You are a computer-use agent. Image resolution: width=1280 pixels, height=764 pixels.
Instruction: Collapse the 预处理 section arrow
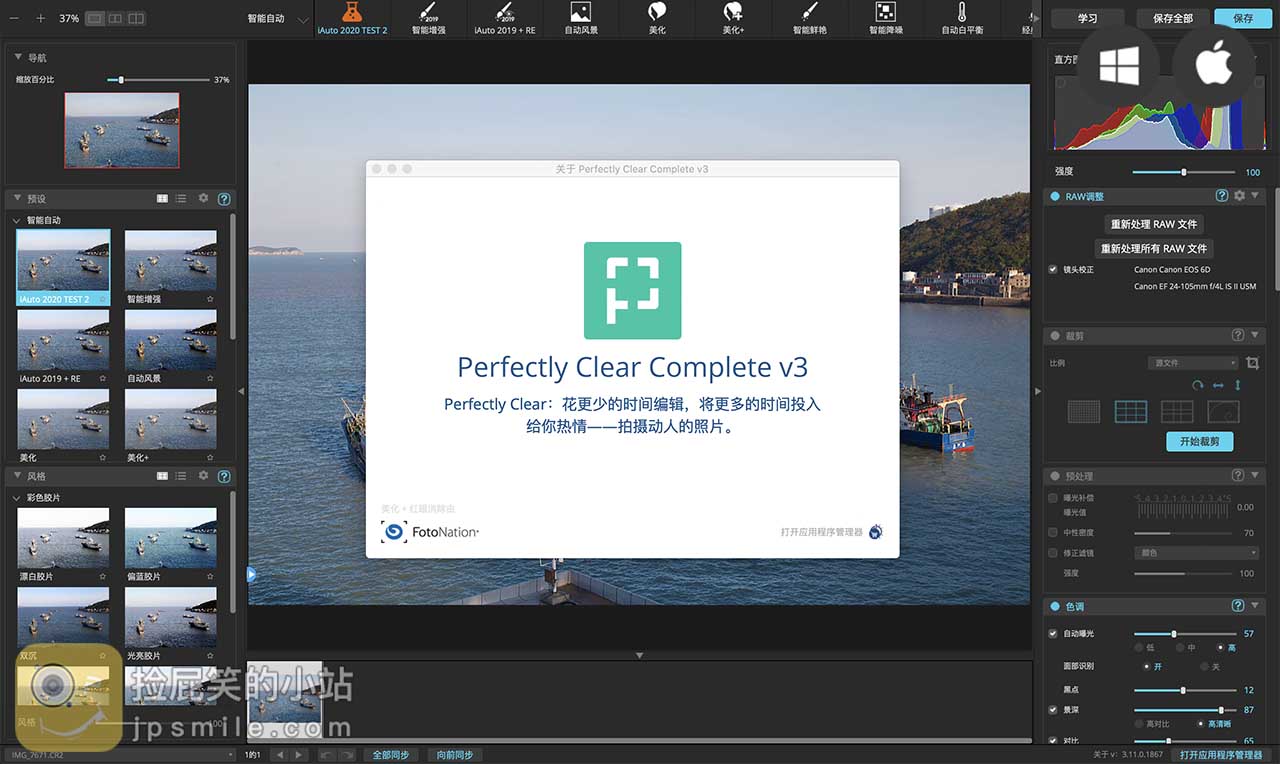1255,476
